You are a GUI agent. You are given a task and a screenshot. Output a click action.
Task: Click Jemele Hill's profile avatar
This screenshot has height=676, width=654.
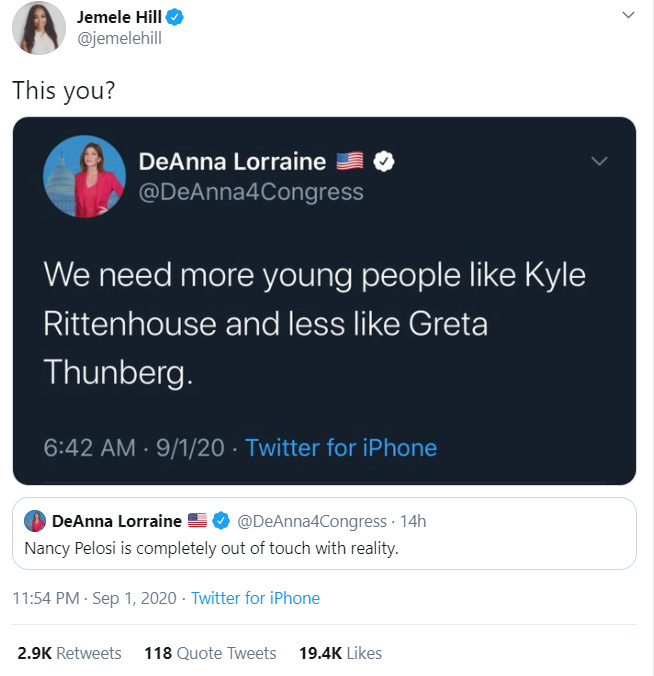point(38,28)
